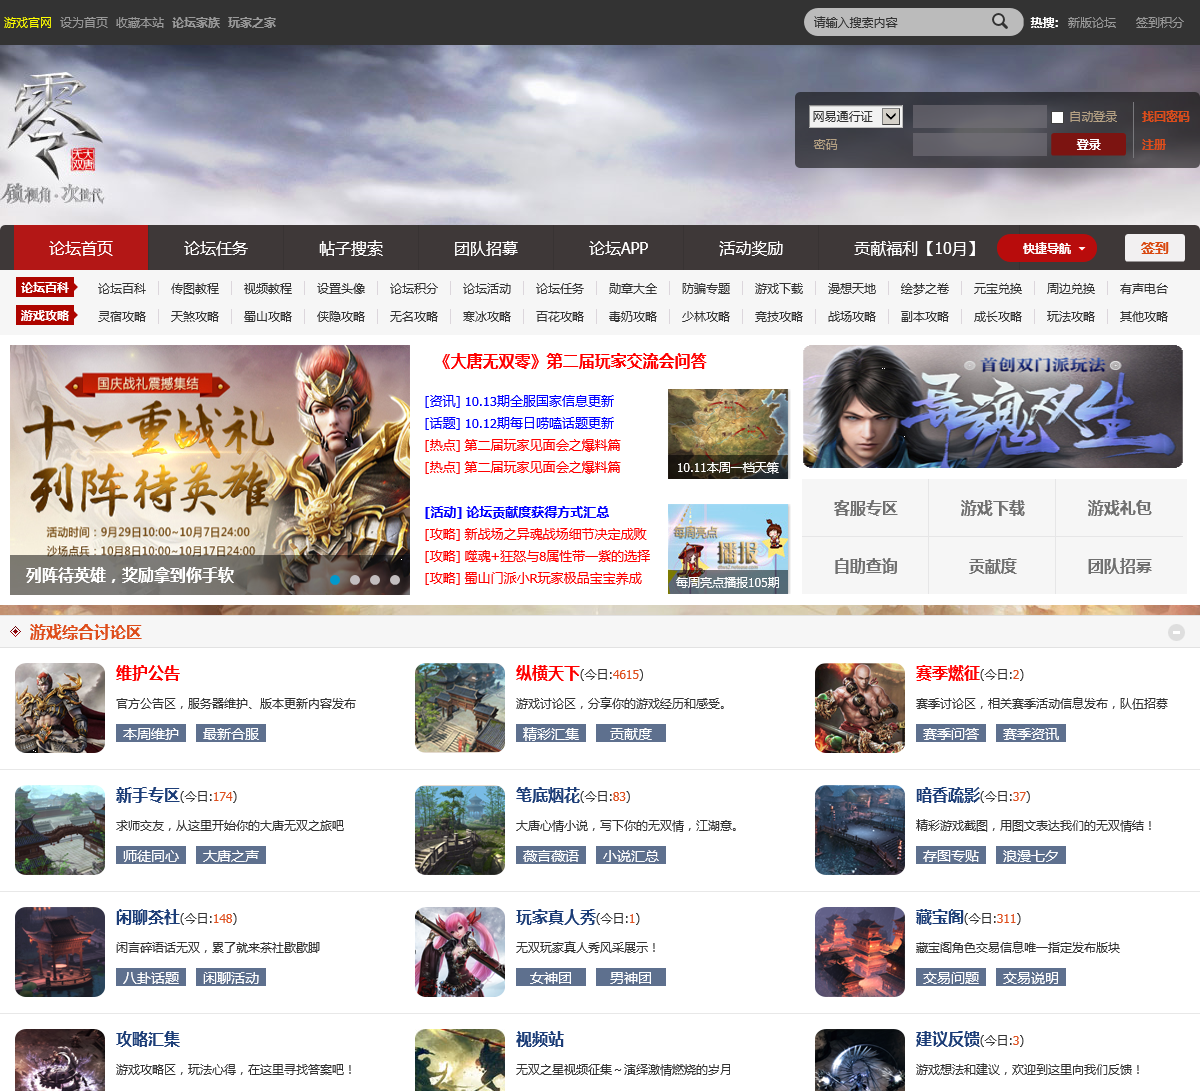This screenshot has width=1200, height=1091.
Task: Click 设为首页 in the top bar
Action: (84, 22)
